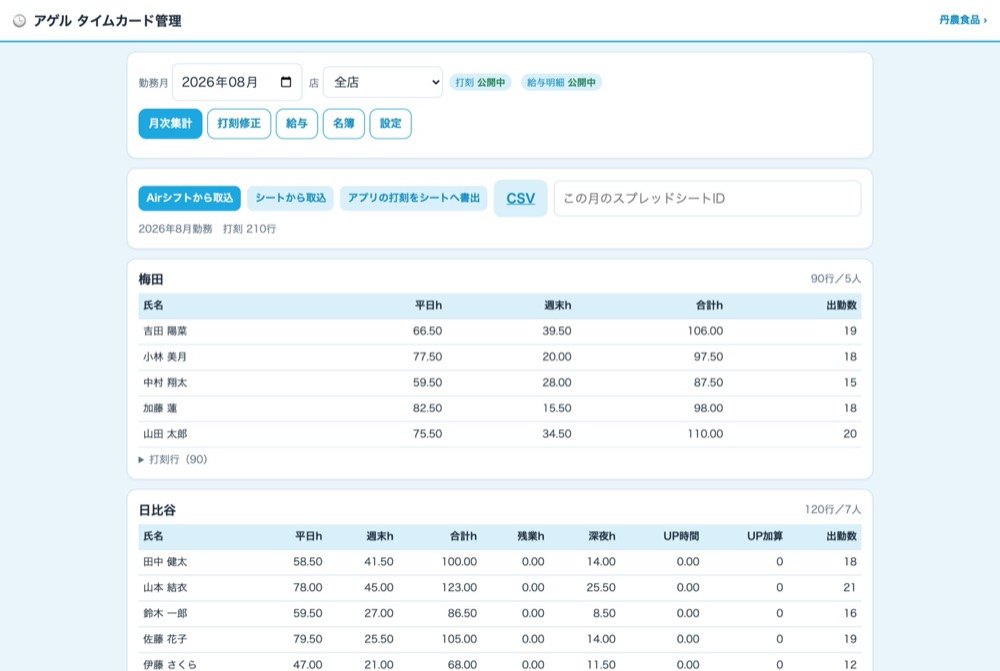Click 合計h value 110.00 for 山田 太郎
Image resolution: width=1000 pixels, height=671 pixels.
tap(705, 434)
